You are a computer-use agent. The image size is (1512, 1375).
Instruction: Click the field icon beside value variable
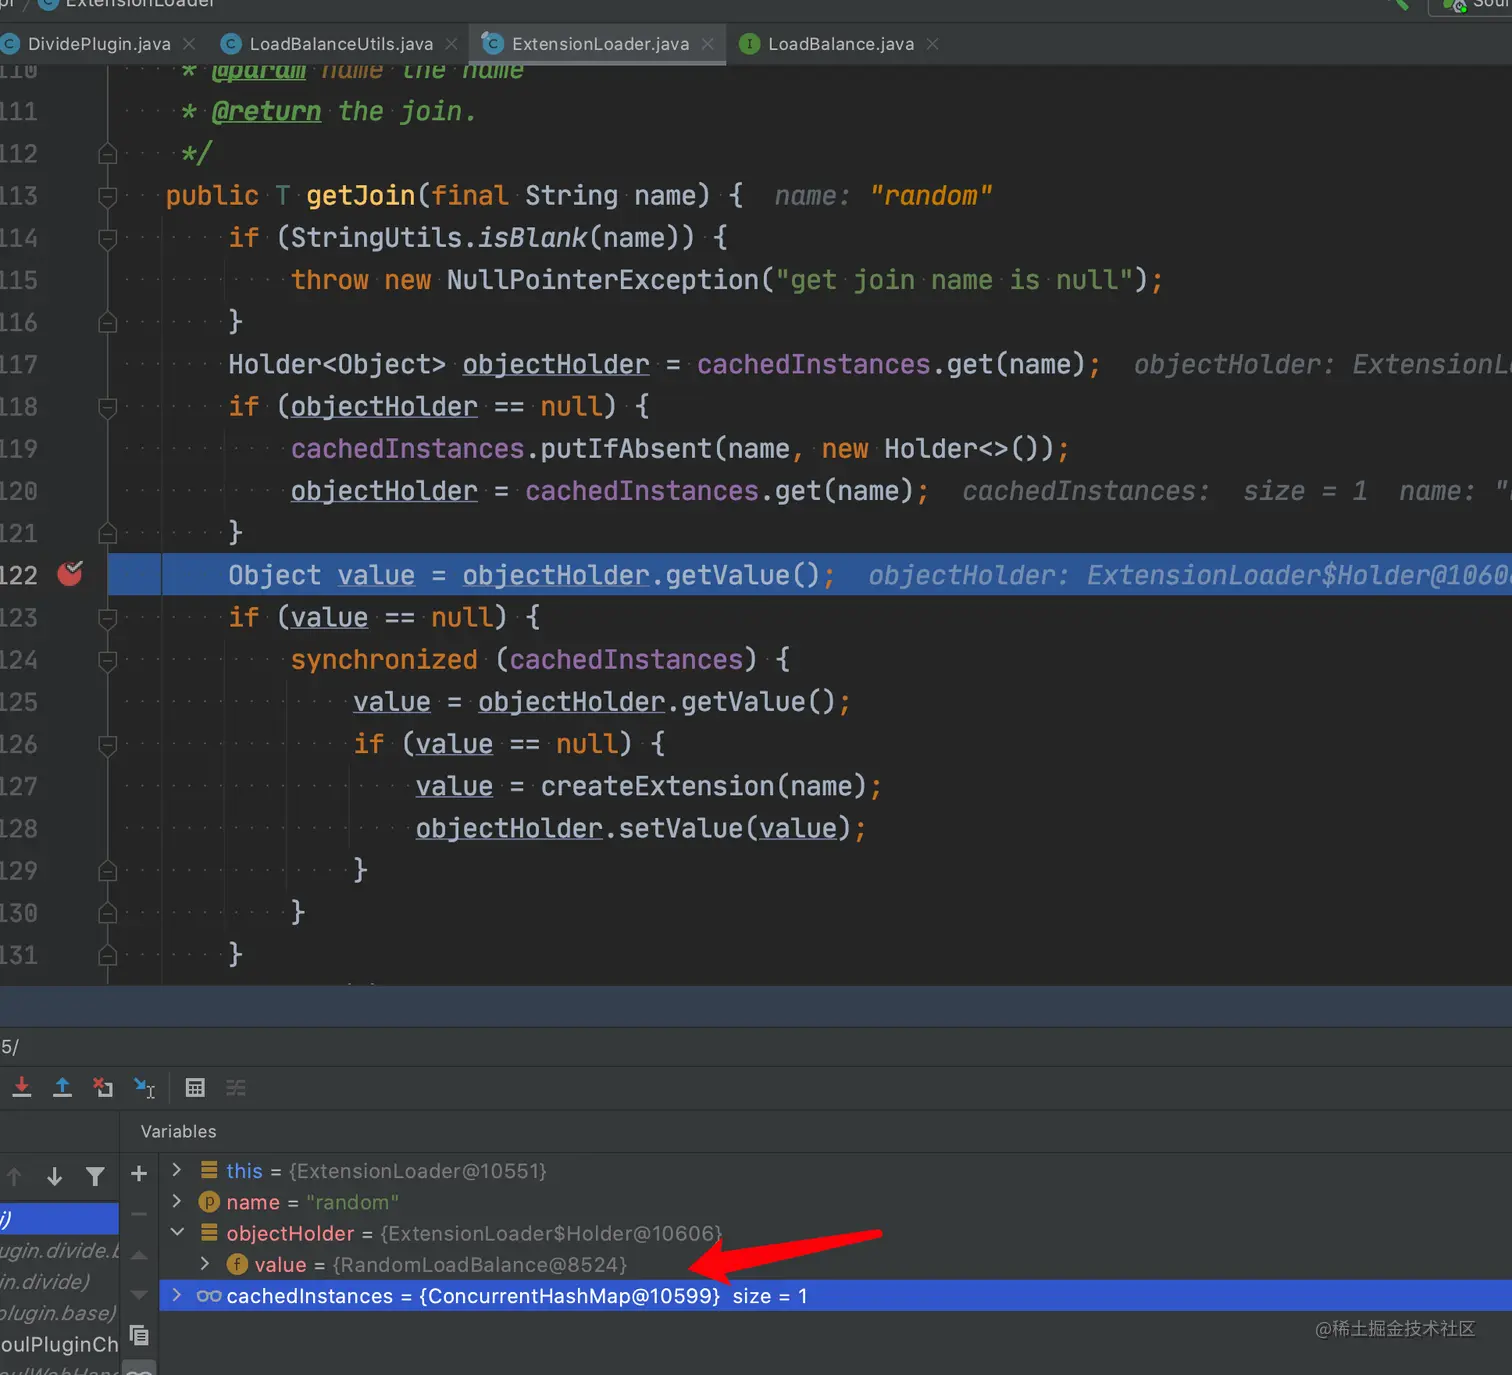[x=237, y=1264]
